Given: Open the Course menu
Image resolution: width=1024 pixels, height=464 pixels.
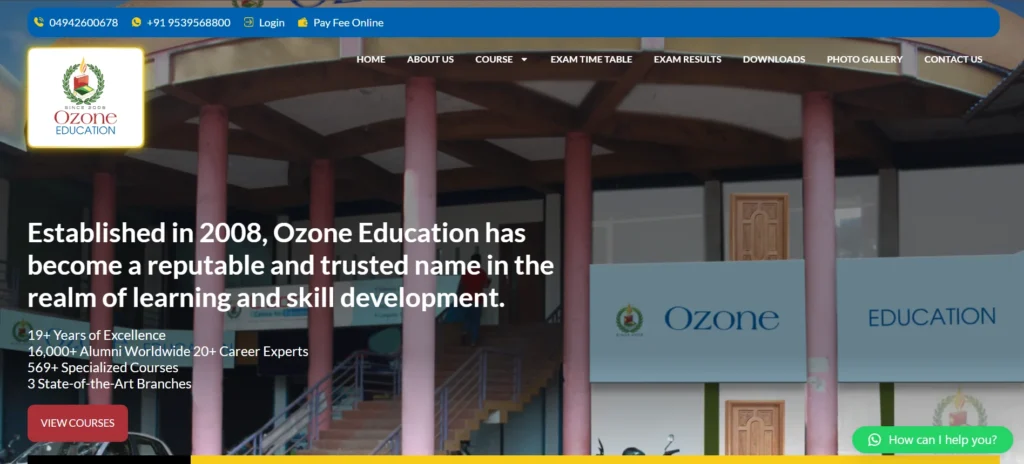Looking at the screenshot, I should coord(494,60).
